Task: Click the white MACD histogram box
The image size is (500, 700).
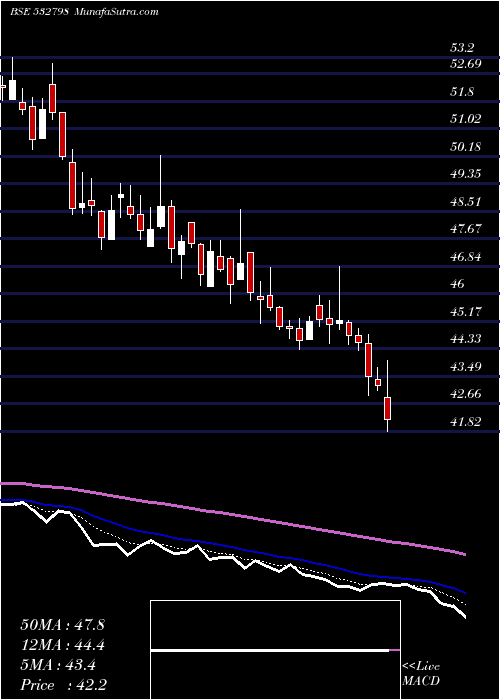Action: (x=275, y=650)
